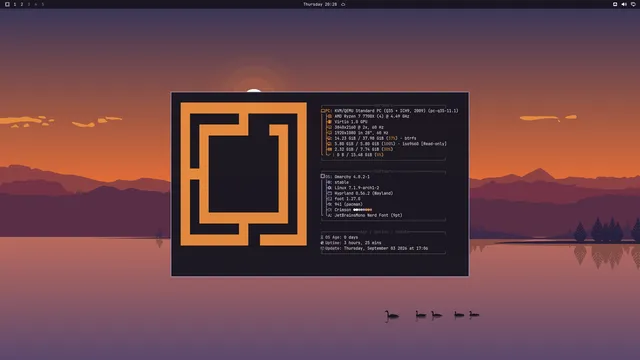Click the PC icon next to KVM/QEMU line

(323, 111)
